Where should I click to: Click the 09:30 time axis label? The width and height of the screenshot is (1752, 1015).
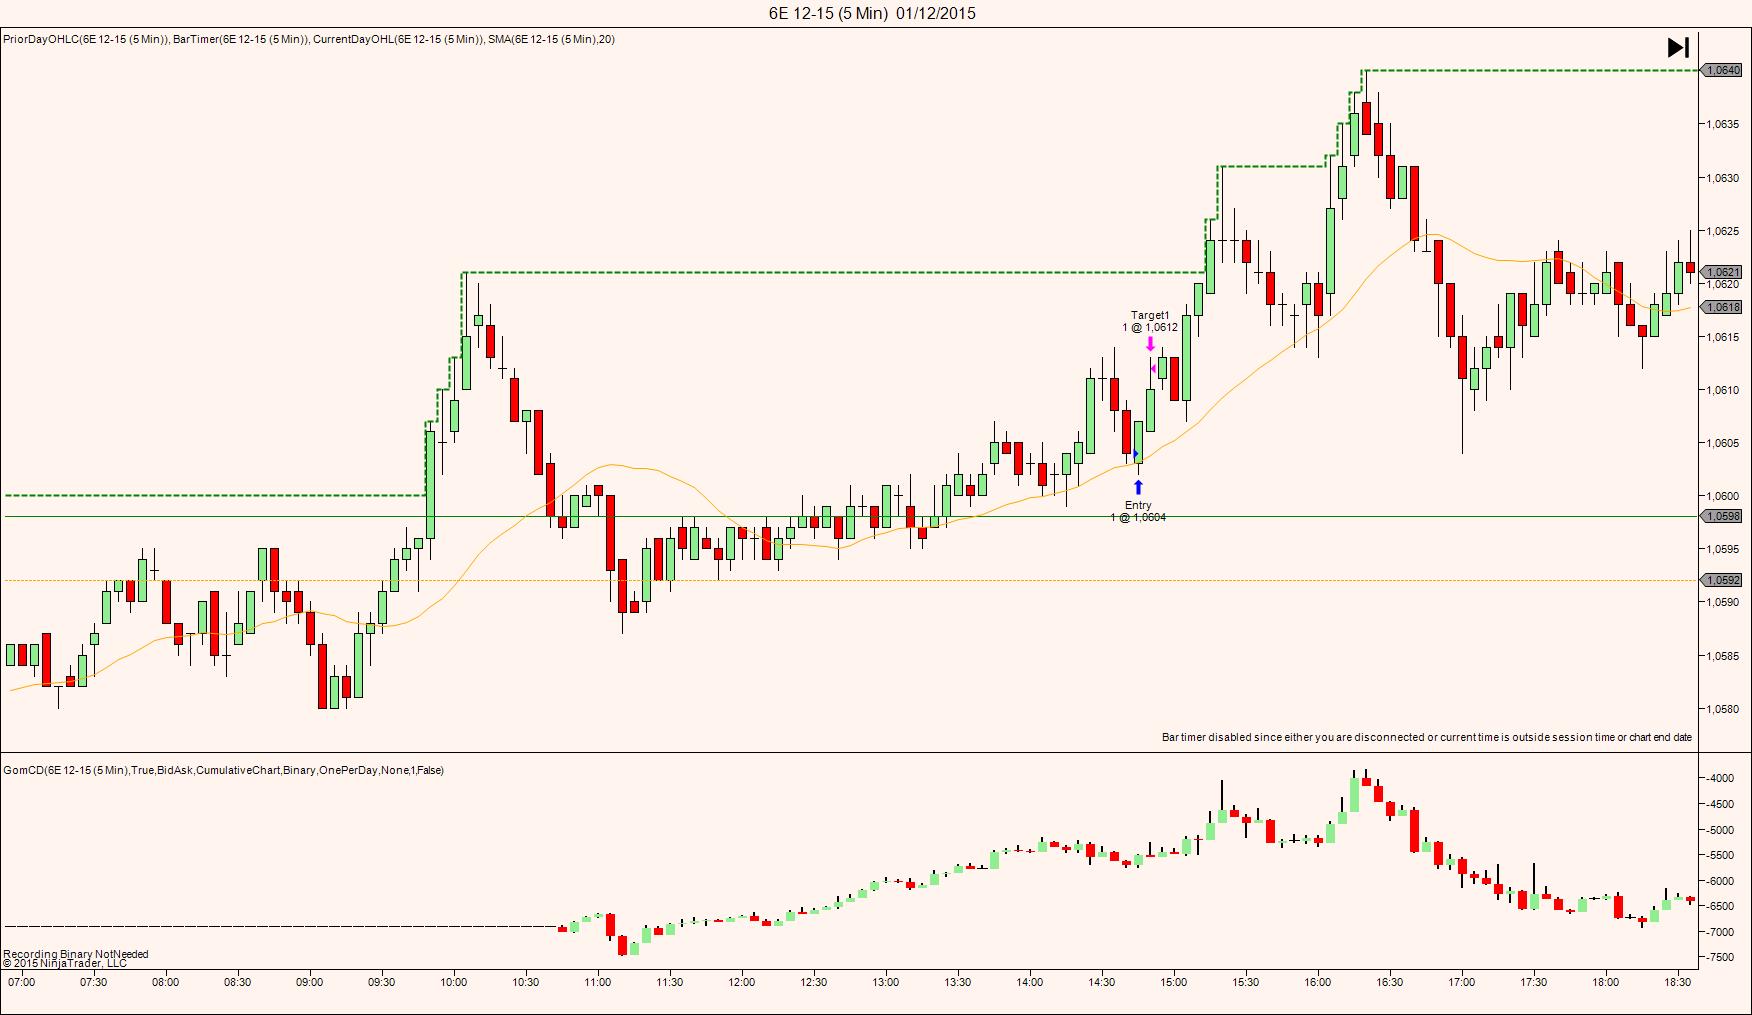(381, 982)
